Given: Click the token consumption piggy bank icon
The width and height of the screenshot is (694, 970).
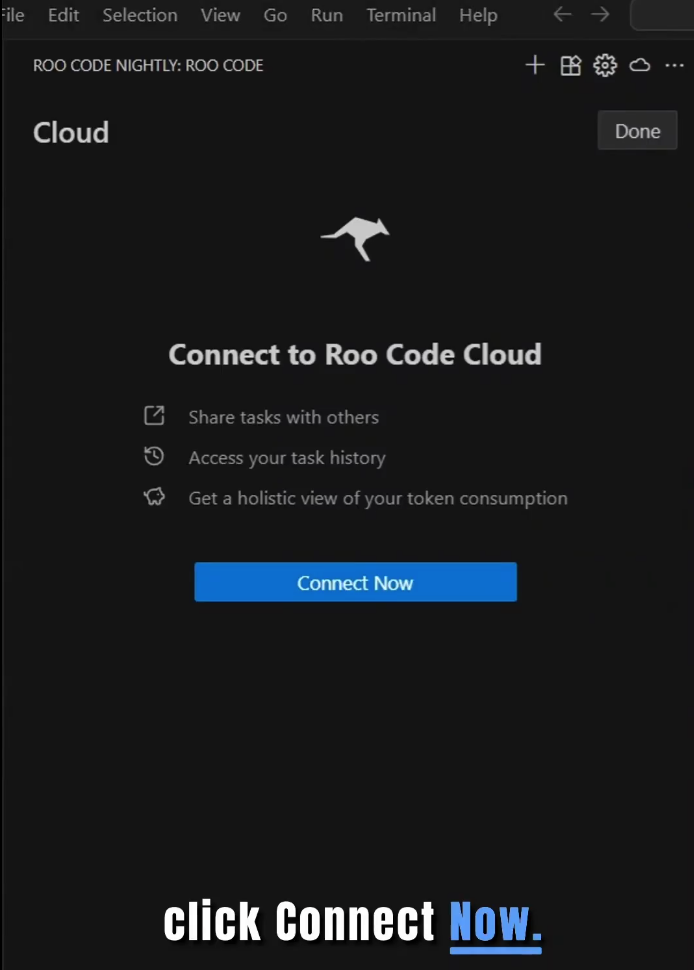Looking at the screenshot, I should [x=155, y=496].
